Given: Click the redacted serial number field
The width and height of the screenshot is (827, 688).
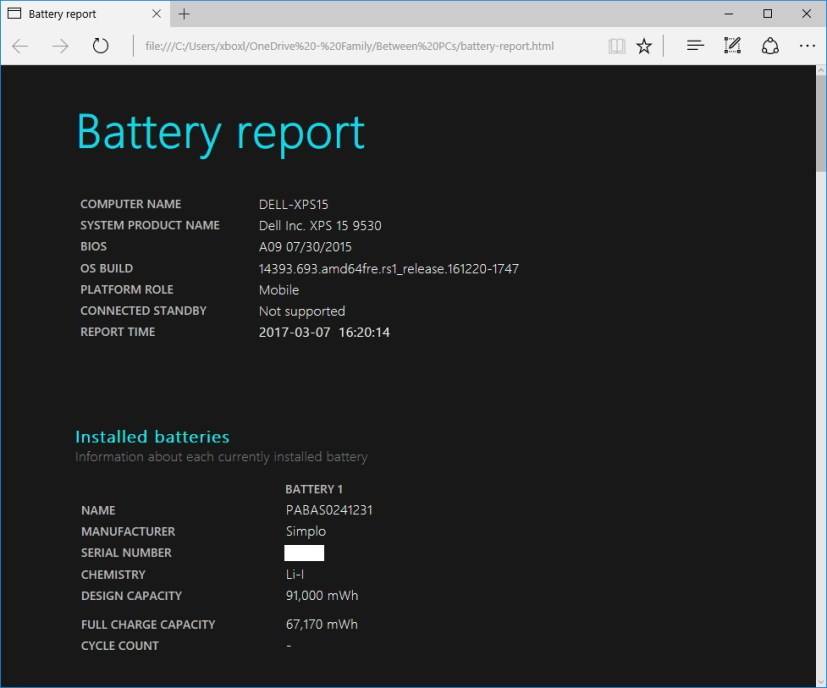Looking at the screenshot, I should (x=302, y=552).
